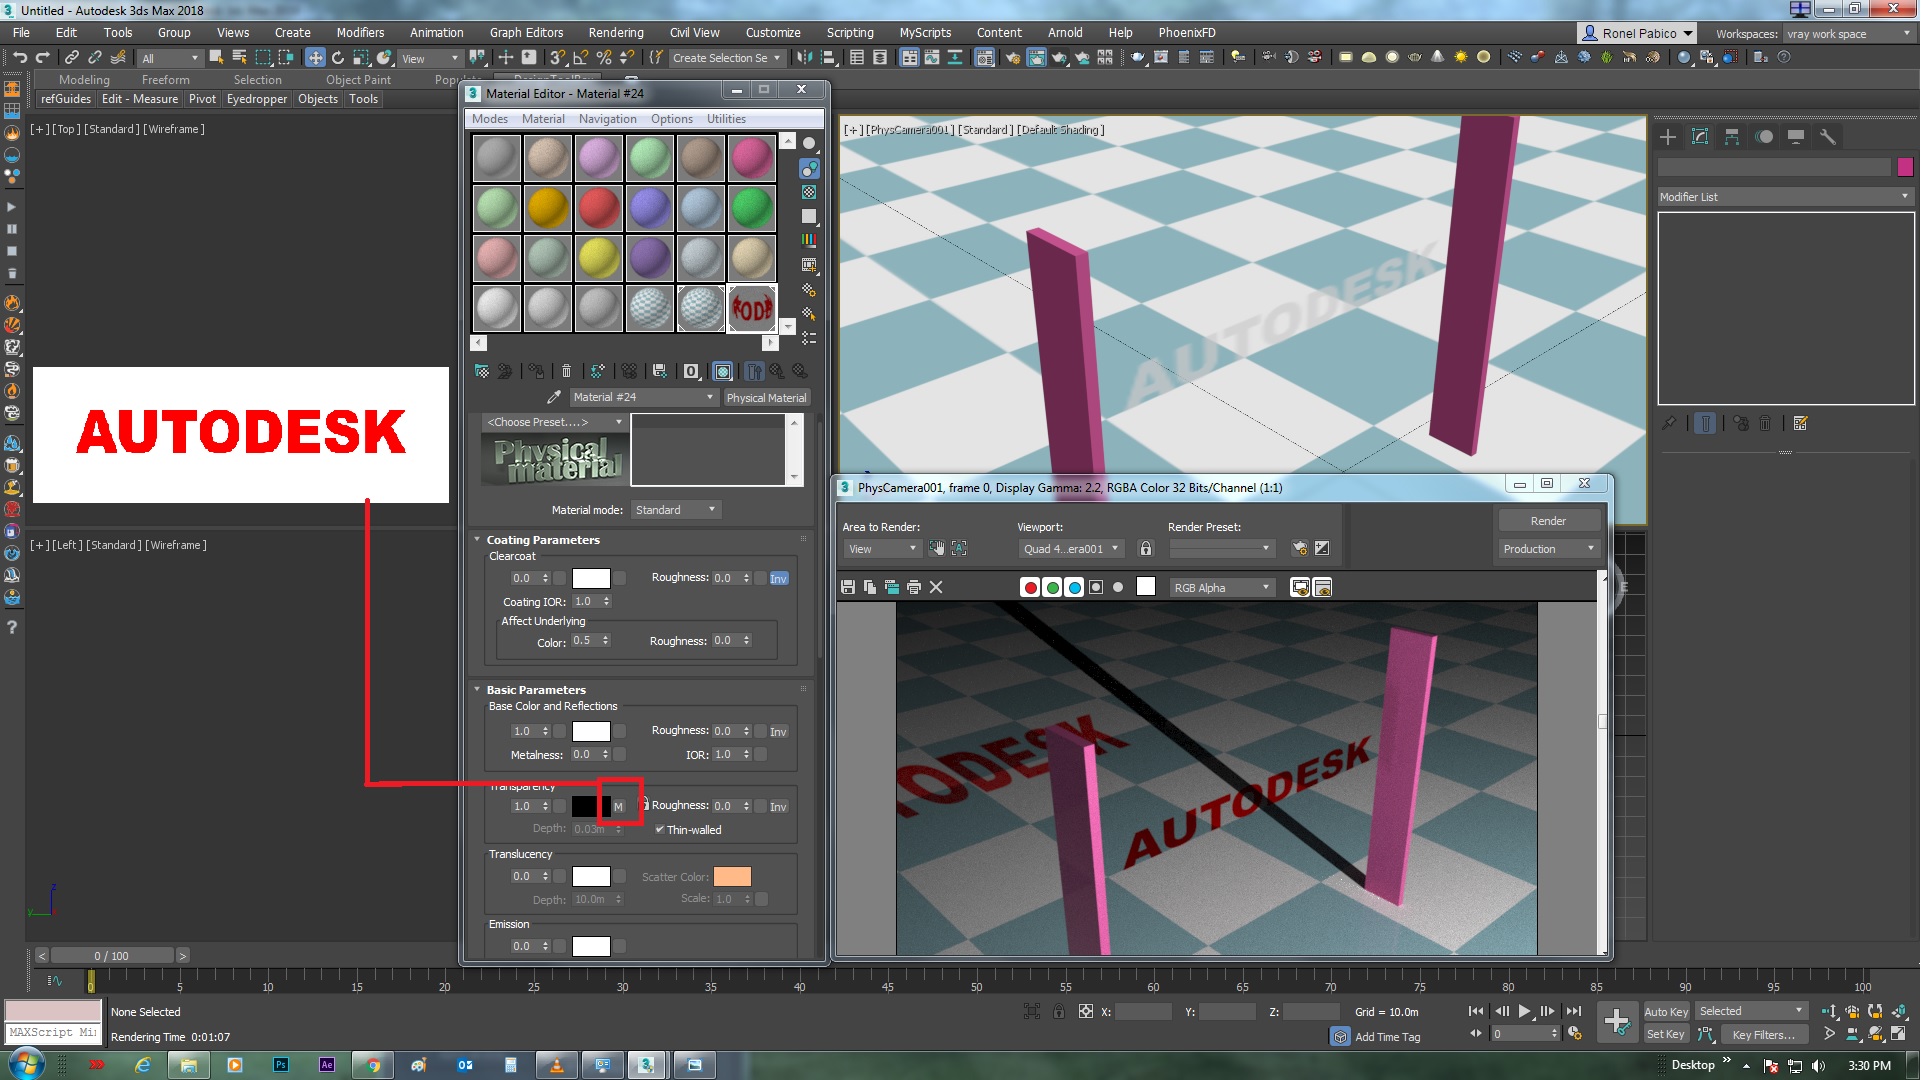
Task: Click the Physical Material button
Action: click(x=767, y=396)
